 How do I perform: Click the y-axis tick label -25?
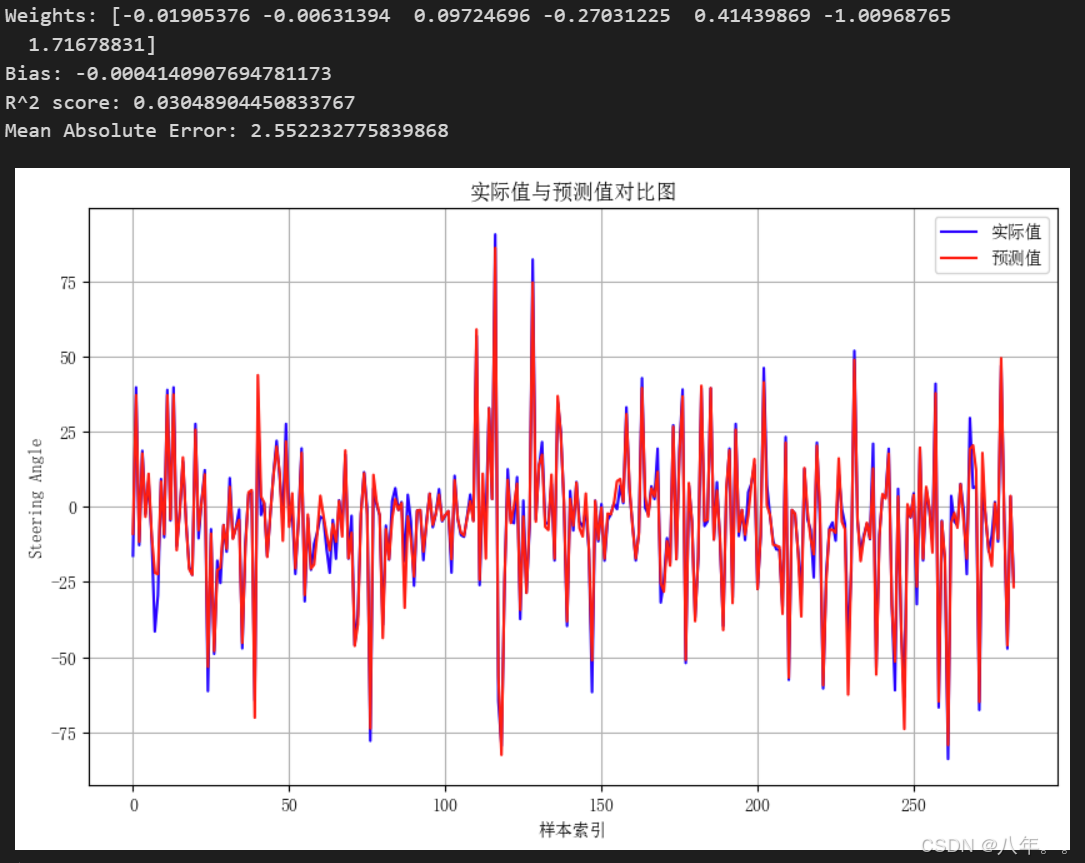64,583
